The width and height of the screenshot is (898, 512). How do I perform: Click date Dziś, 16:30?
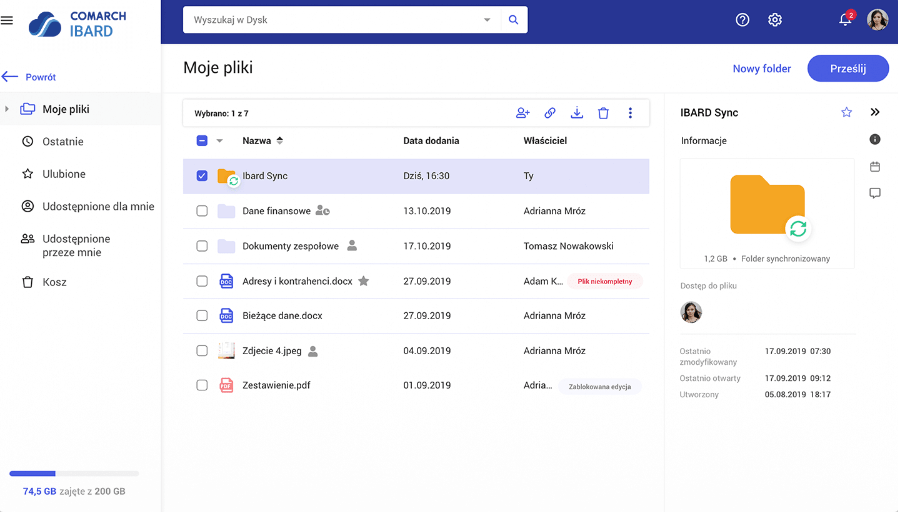click(426, 176)
